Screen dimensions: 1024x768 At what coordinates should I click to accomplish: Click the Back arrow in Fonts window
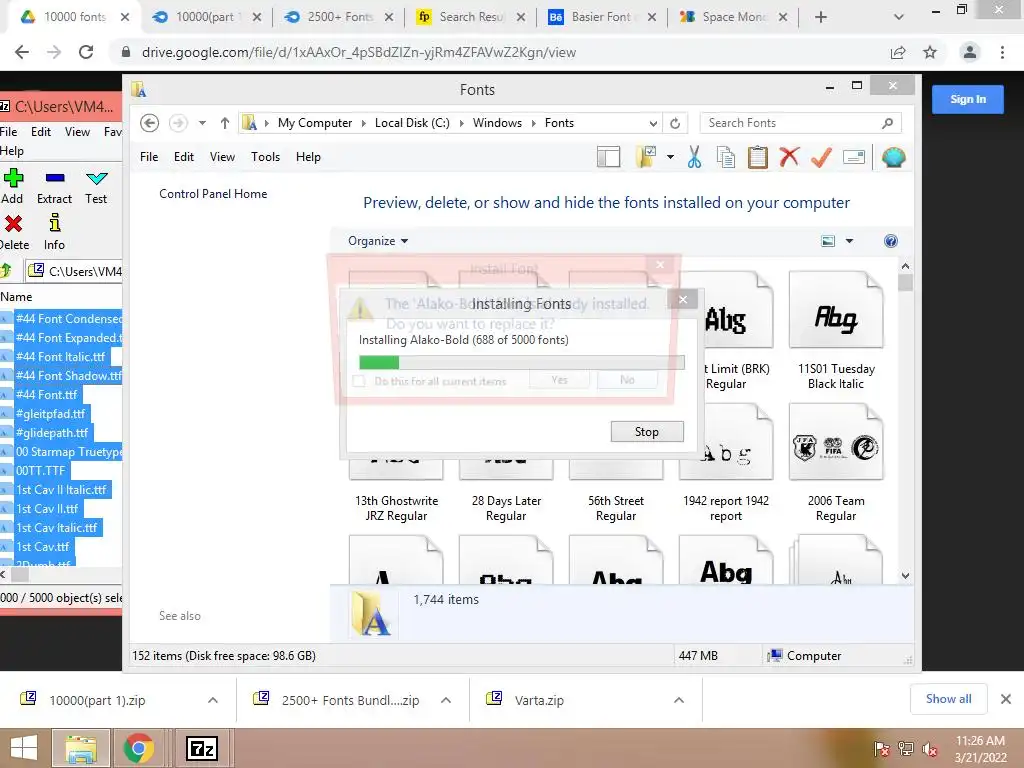click(x=150, y=123)
